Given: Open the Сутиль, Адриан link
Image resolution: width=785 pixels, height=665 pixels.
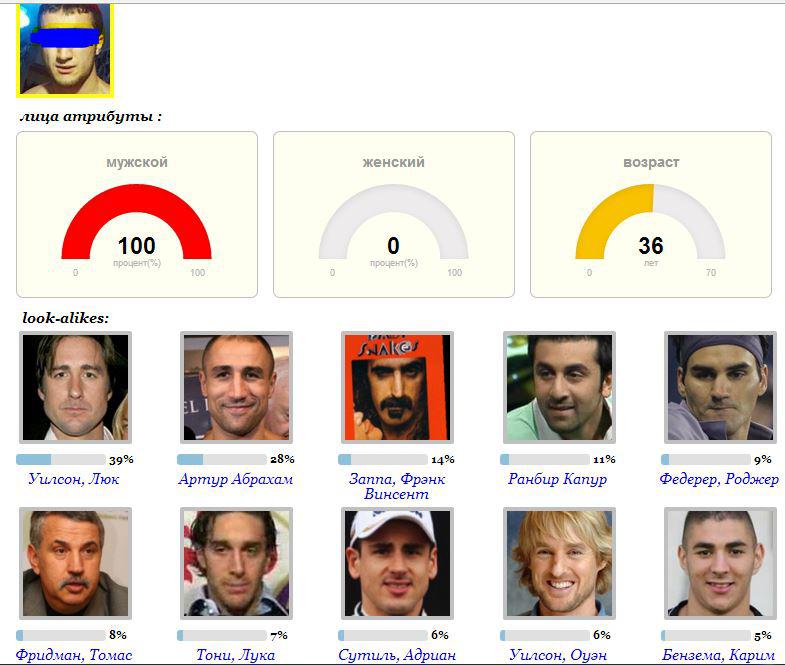Looking at the screenshot, I should point(397,655).
